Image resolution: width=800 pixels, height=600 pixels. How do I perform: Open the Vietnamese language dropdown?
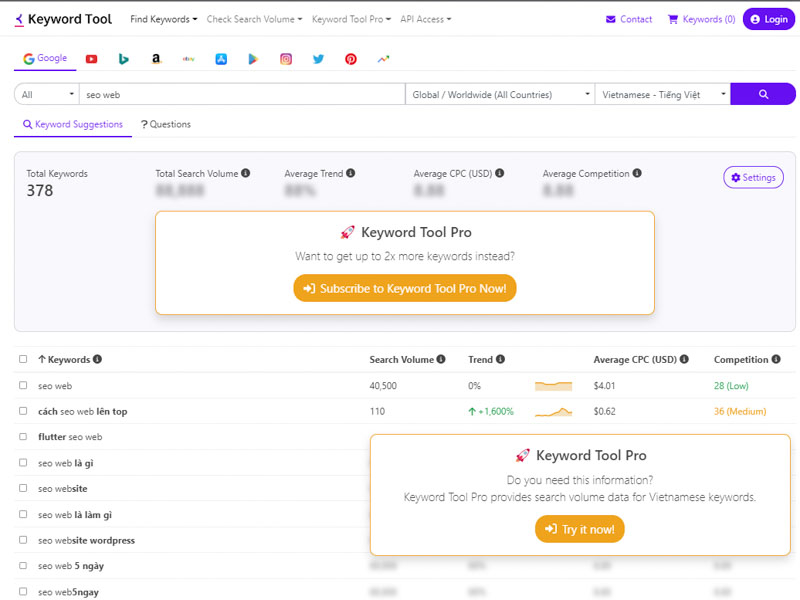[x=663, y=94]
